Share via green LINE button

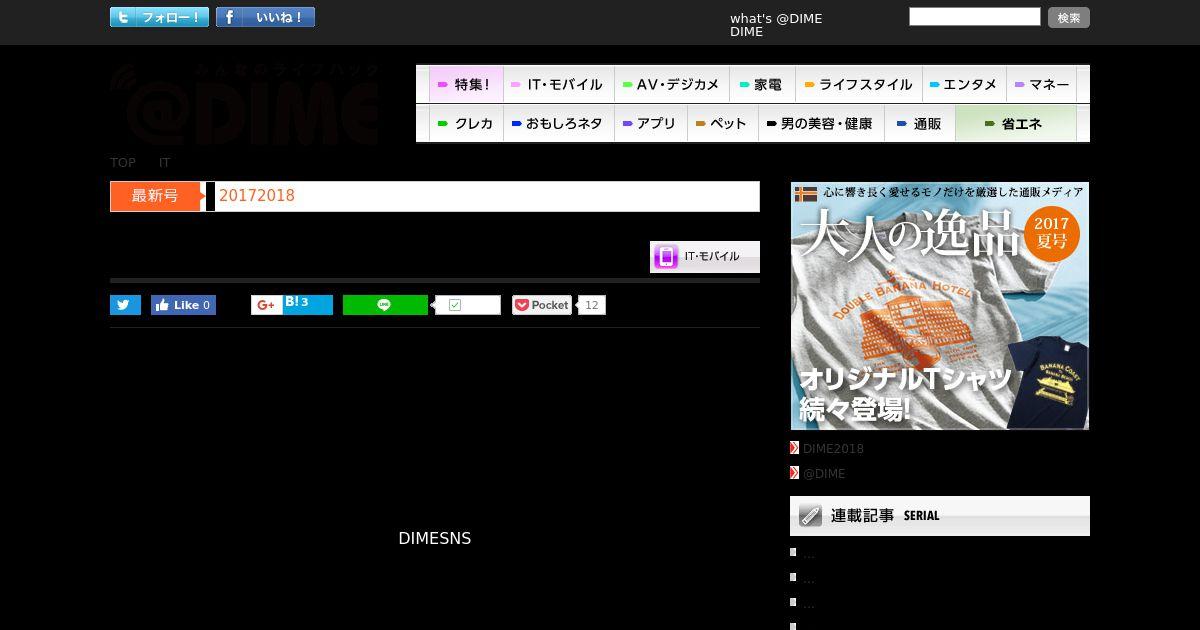pyautogui.click(x=385, y=305)
